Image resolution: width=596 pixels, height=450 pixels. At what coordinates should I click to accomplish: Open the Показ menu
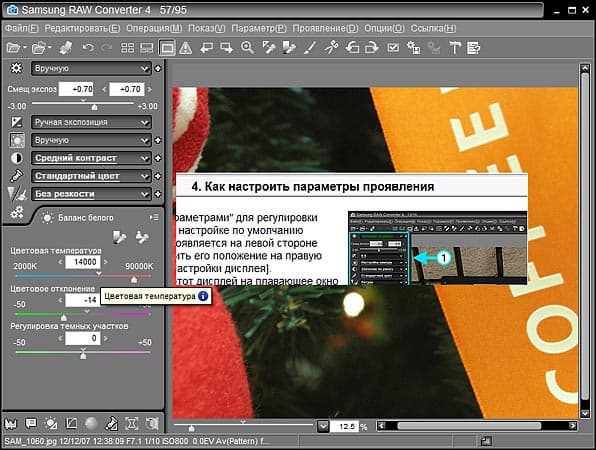click(x=207, y=29)
